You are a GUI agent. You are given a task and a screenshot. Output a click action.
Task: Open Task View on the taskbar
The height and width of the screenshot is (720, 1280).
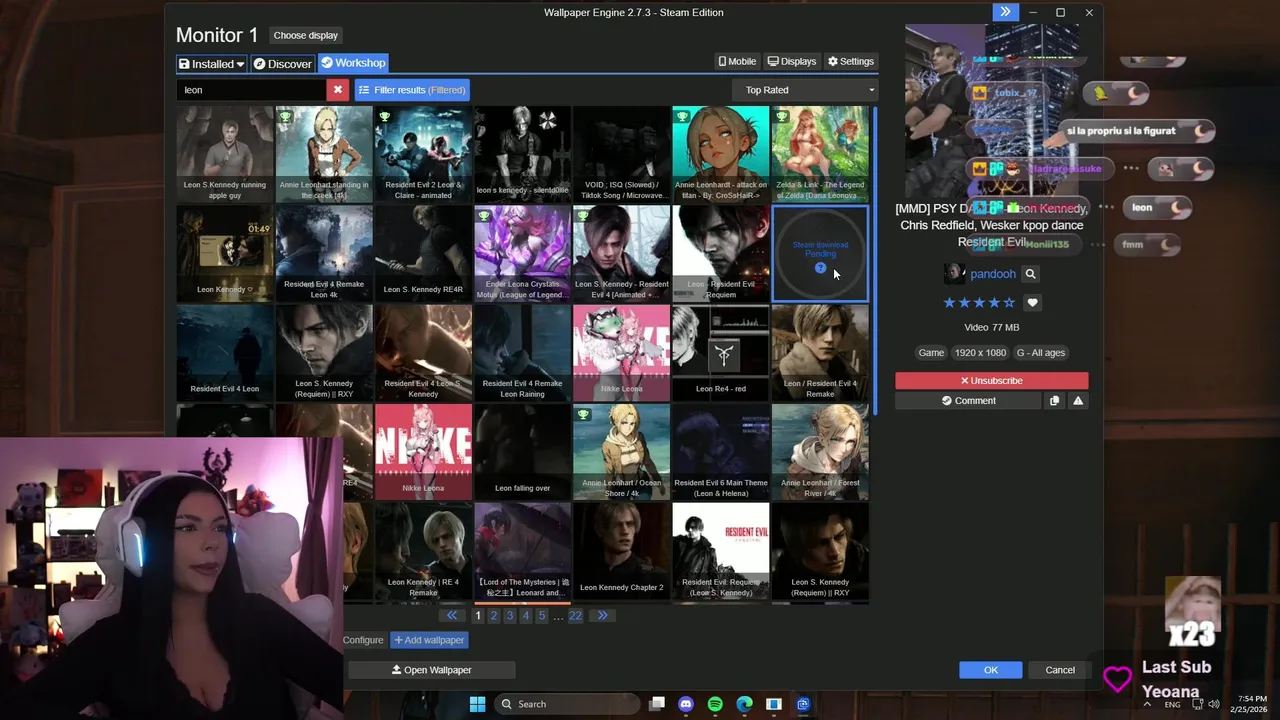[657, 704]
